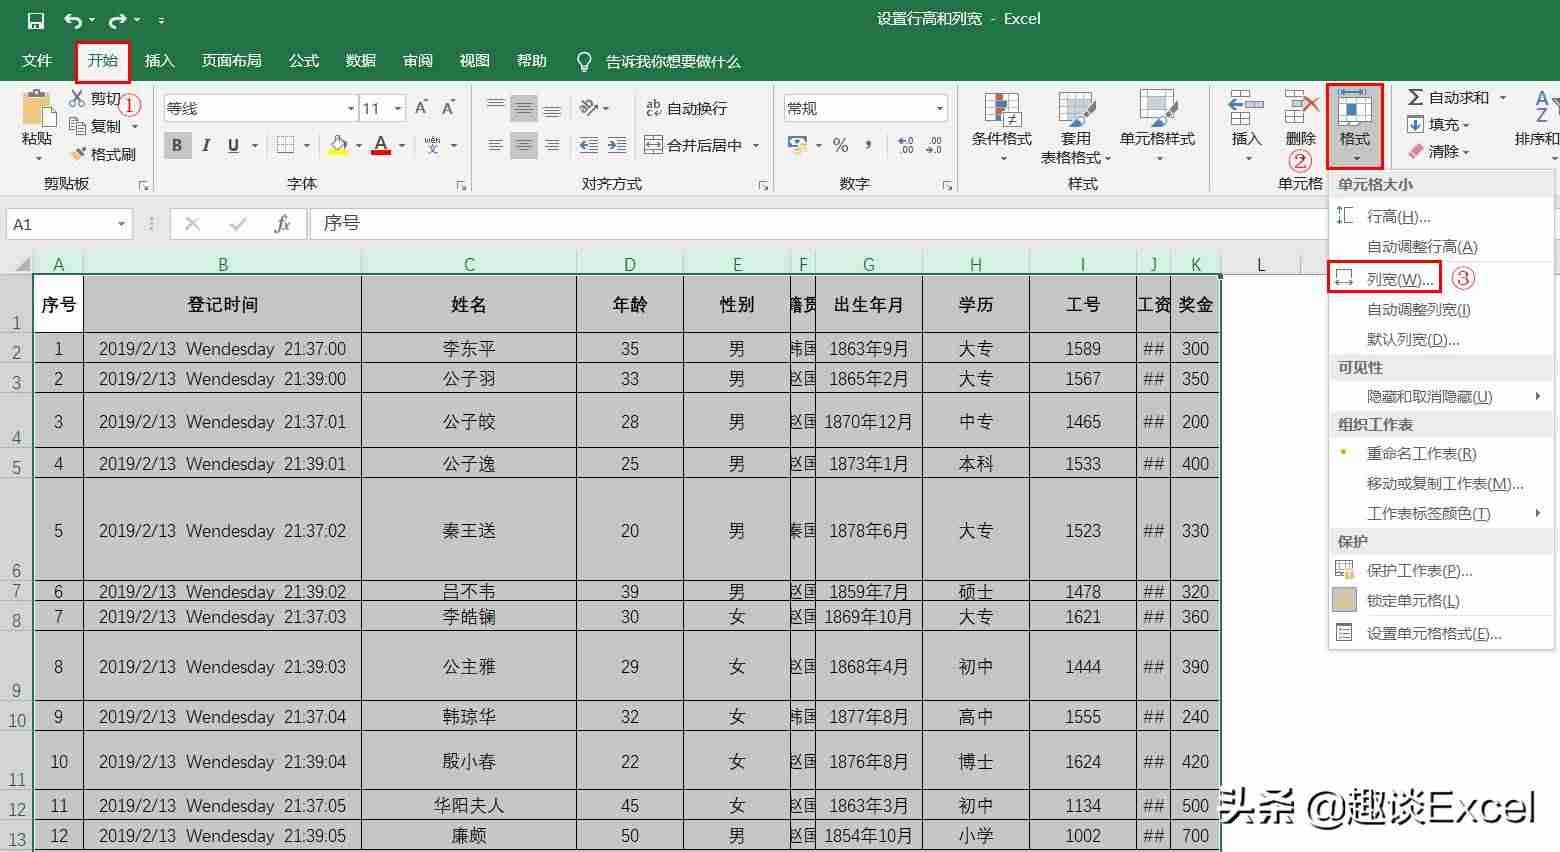Toggle Italic formatting

(x=205, y=145)
